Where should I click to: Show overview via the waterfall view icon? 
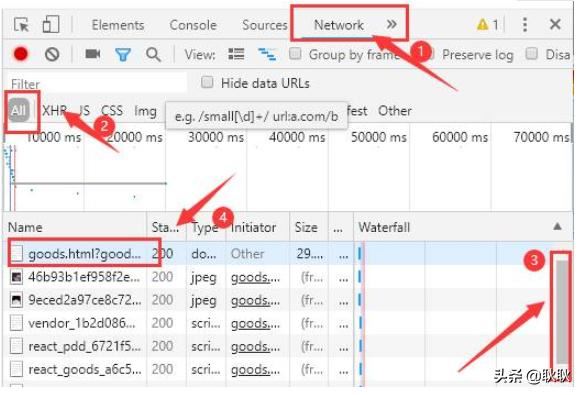[267, 55]
